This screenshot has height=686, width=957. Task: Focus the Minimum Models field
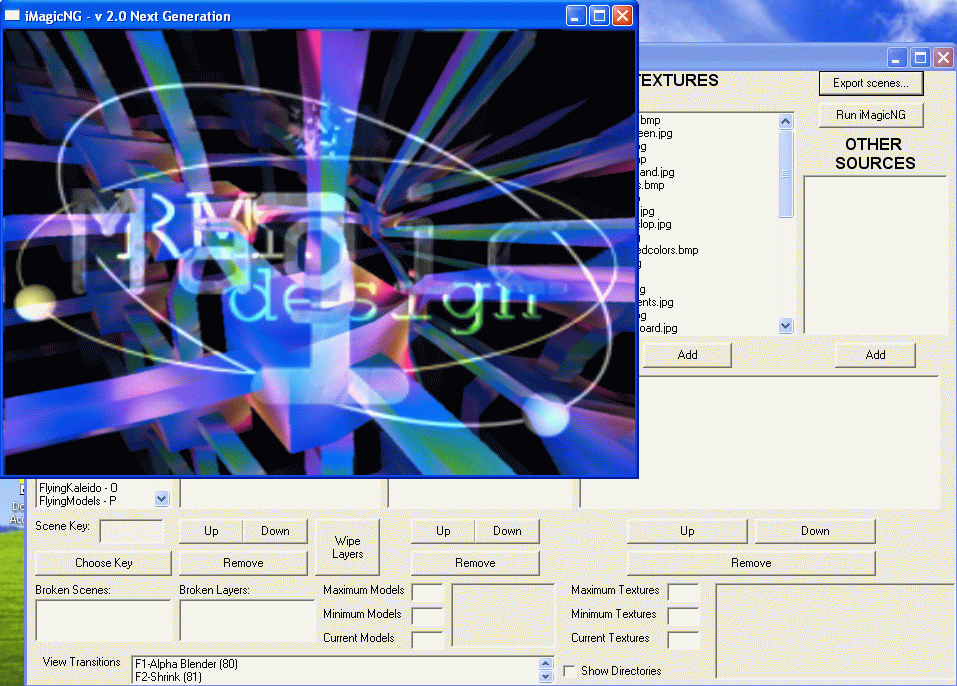click(428, 616)
